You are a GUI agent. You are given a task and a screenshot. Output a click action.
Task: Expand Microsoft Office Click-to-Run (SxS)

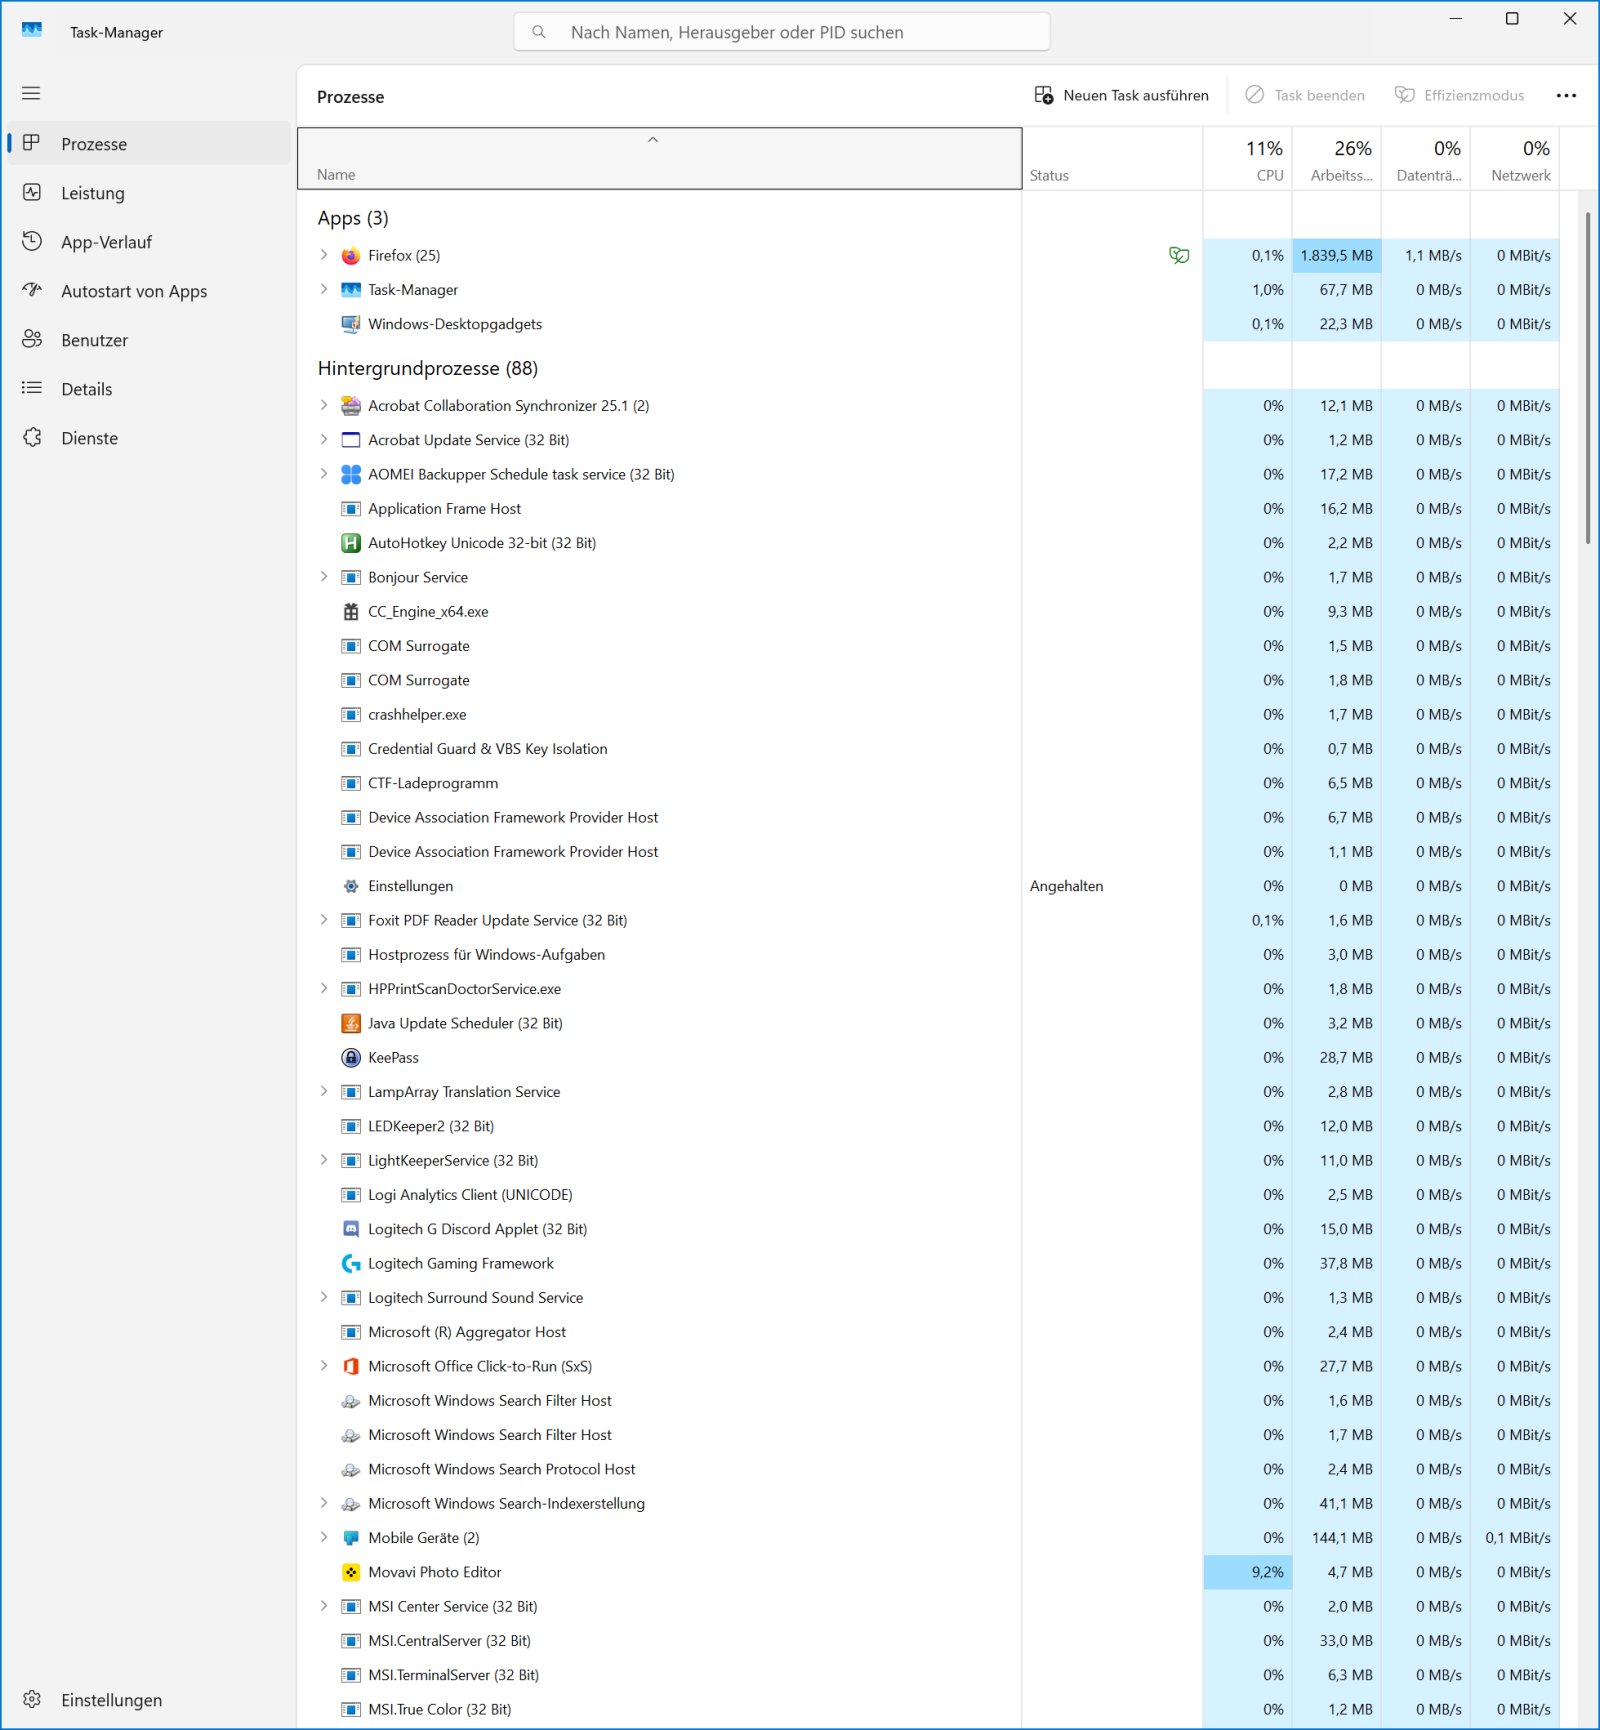323,1366
